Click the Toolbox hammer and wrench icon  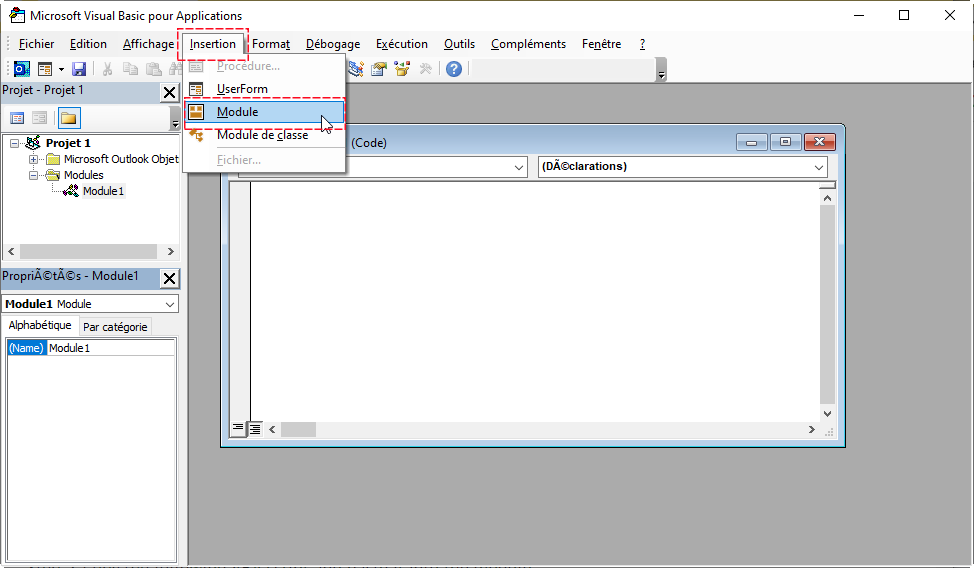pos(426,68)
